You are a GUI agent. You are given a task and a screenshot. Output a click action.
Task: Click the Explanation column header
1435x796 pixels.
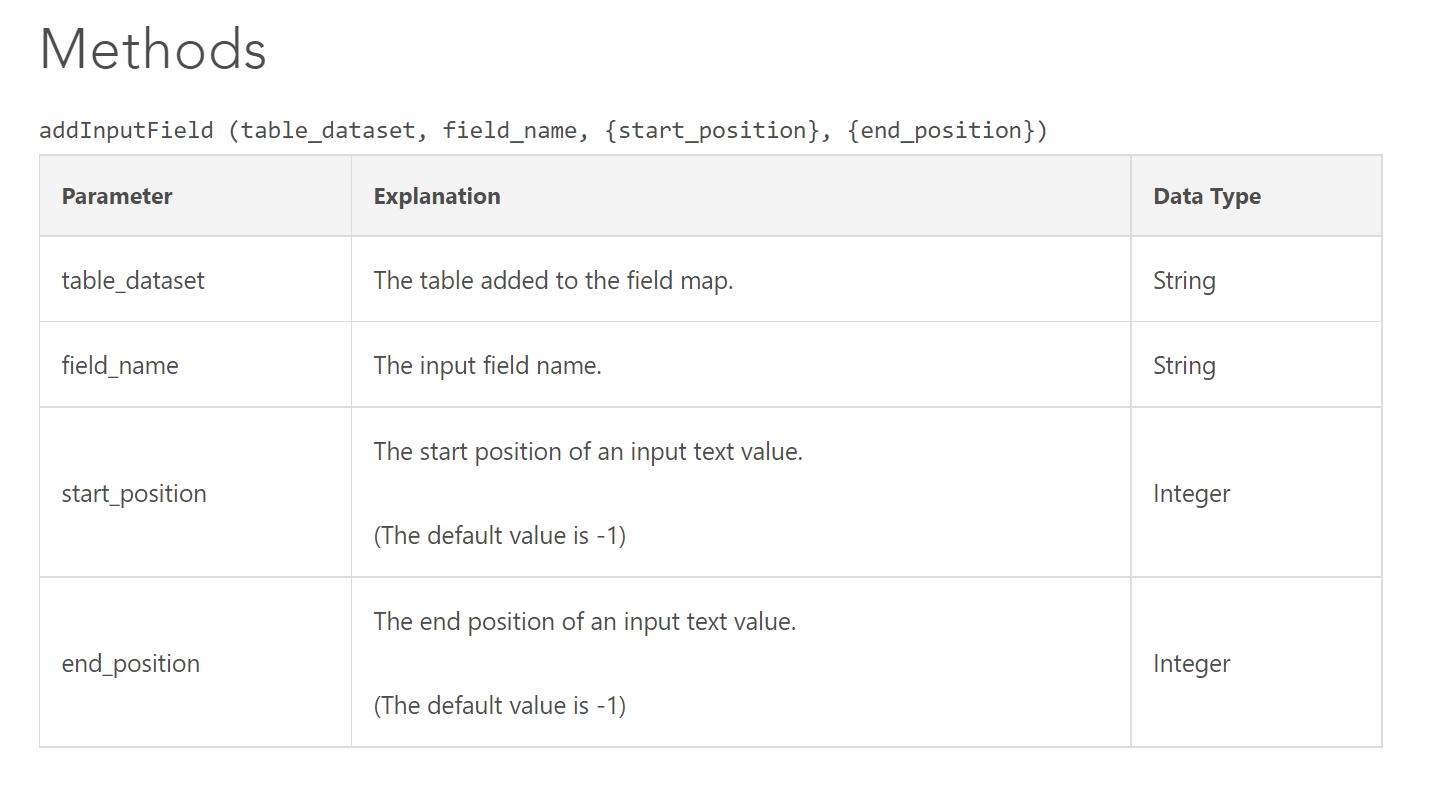click(x=437, y=196)
